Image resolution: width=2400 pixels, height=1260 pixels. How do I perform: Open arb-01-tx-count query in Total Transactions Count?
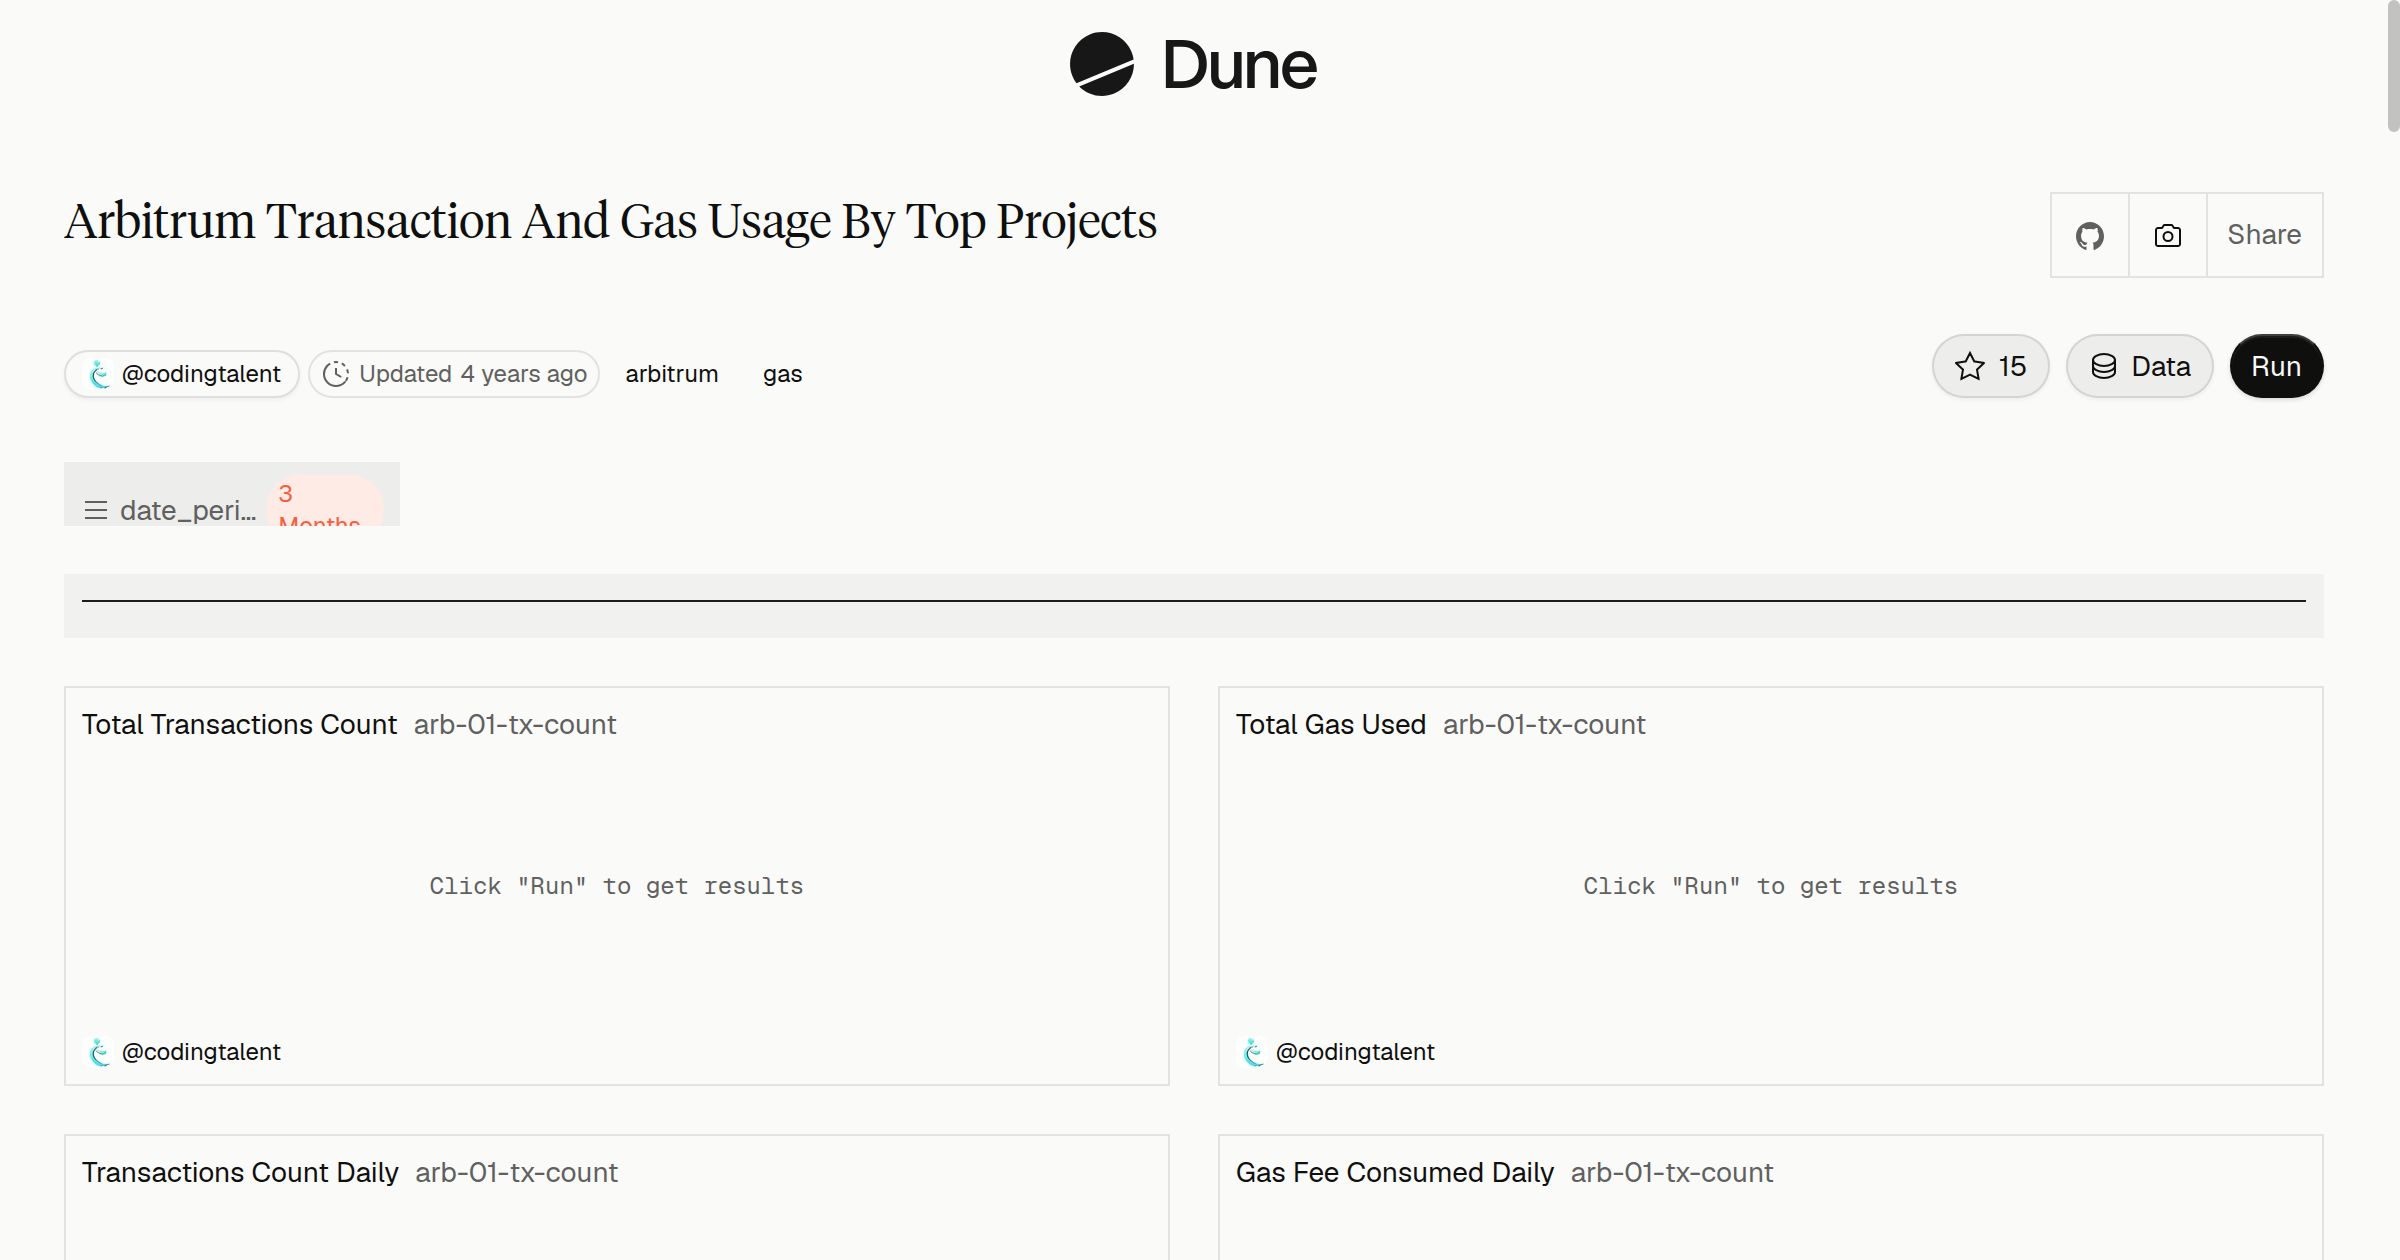click(x=515, y=724)
